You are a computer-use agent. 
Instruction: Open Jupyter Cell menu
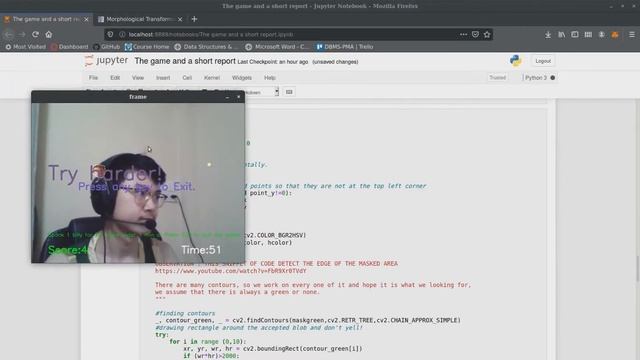[x=187, y=78]
